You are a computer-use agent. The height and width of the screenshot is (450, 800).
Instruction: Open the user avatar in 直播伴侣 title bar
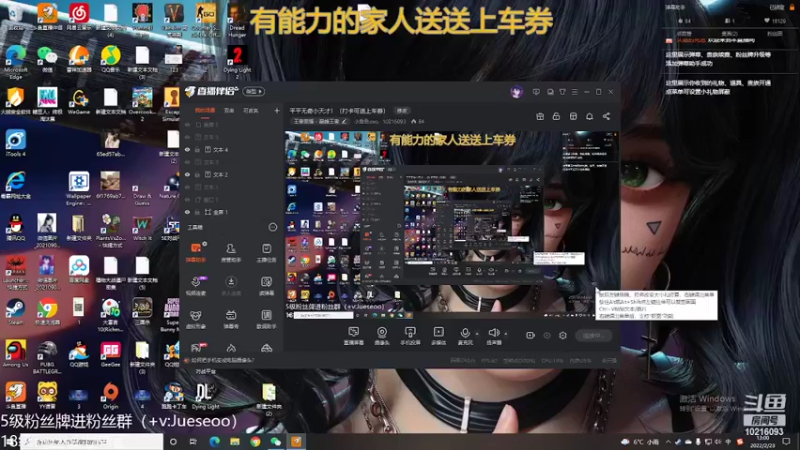pos(516,92)
